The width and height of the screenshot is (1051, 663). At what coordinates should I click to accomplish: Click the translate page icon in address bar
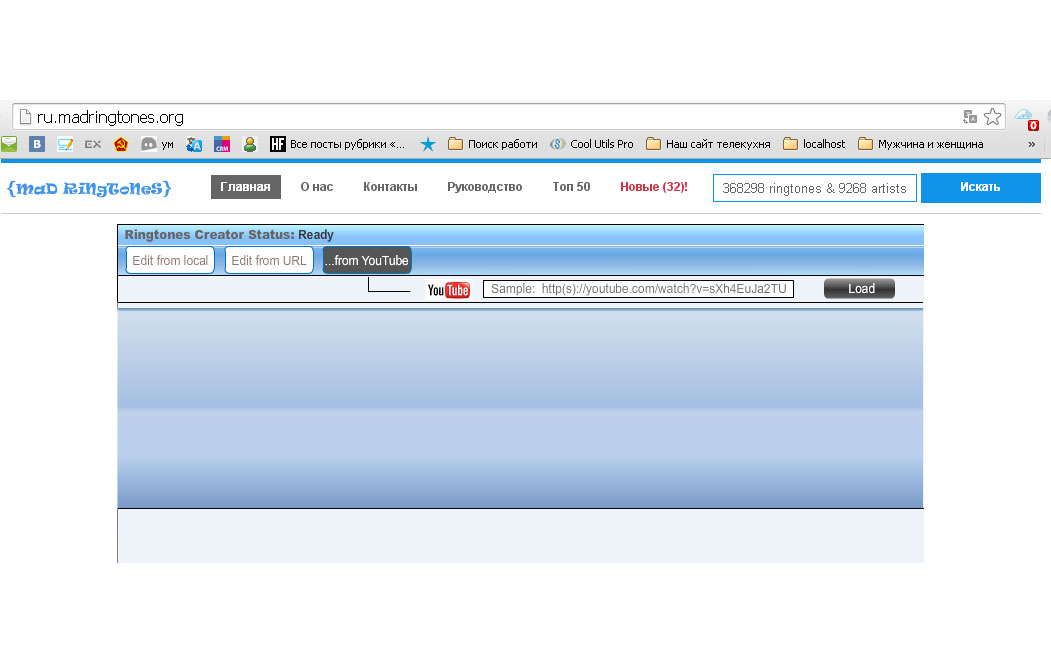969,117
